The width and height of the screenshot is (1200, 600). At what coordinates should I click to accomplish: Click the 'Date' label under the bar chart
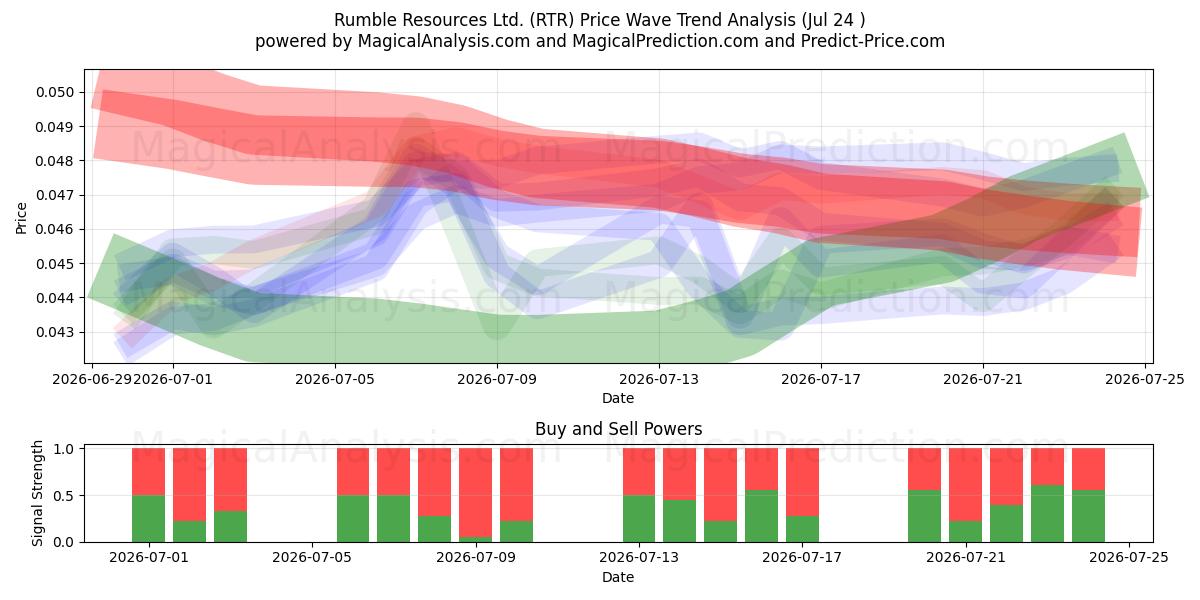pos(618,577)
